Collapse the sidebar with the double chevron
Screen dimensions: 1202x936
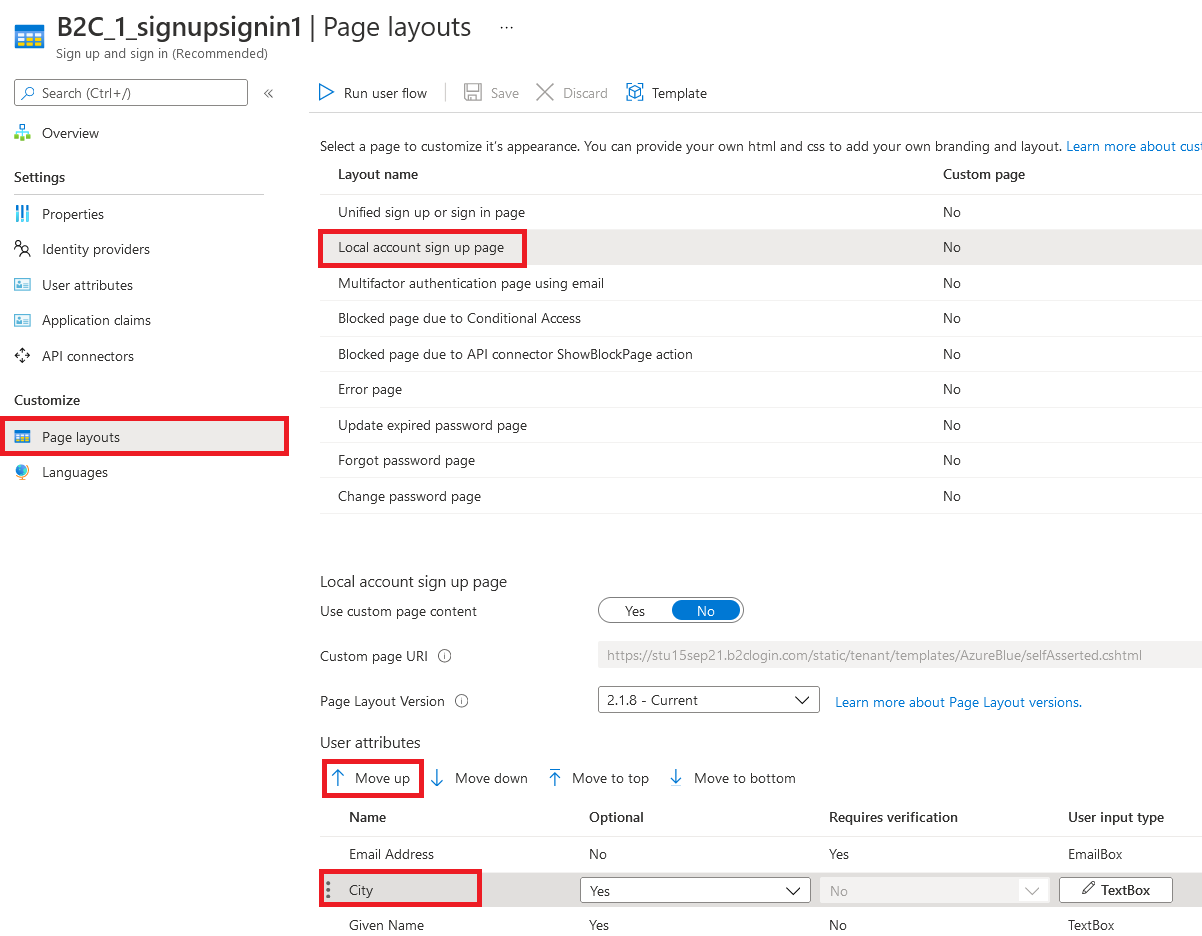pos(268,92)
